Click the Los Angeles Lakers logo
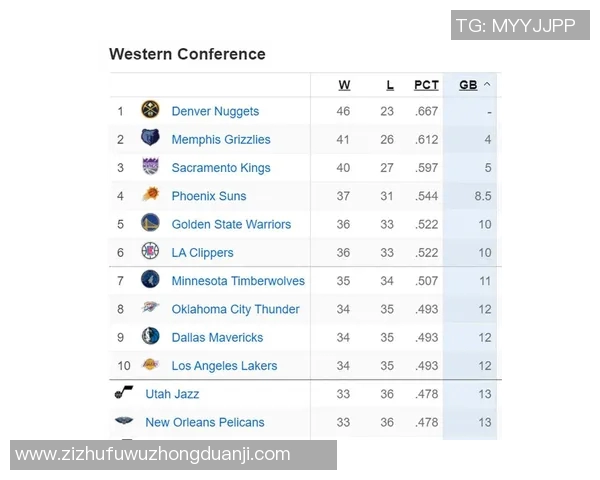Image resolution: width=600 pixels, height=480 pixels. click(x=150, y=365)
